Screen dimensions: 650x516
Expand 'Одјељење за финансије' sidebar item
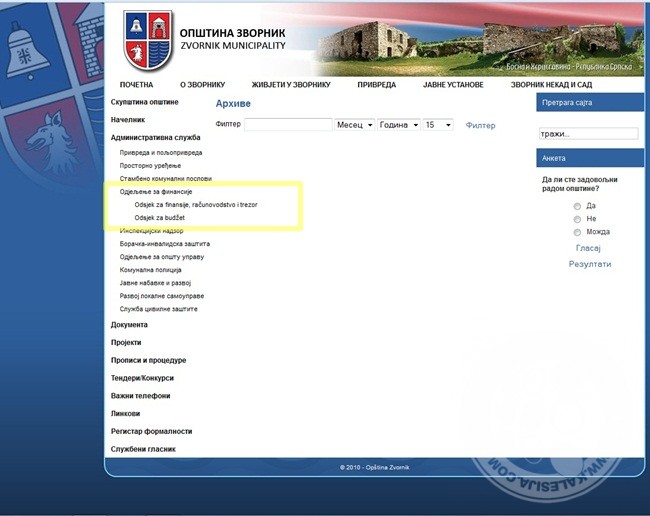155,191
